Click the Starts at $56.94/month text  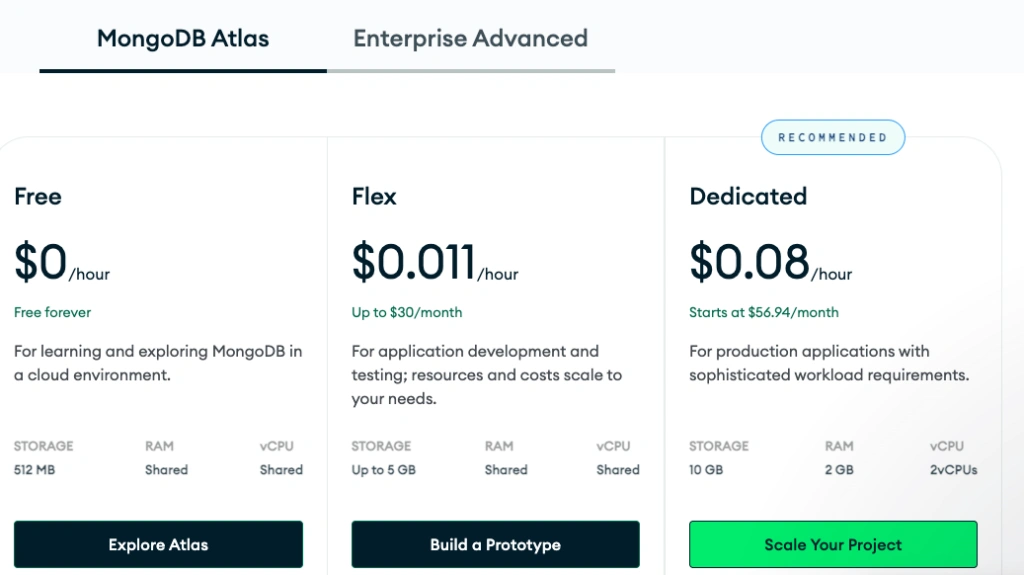tap(764, 313)
